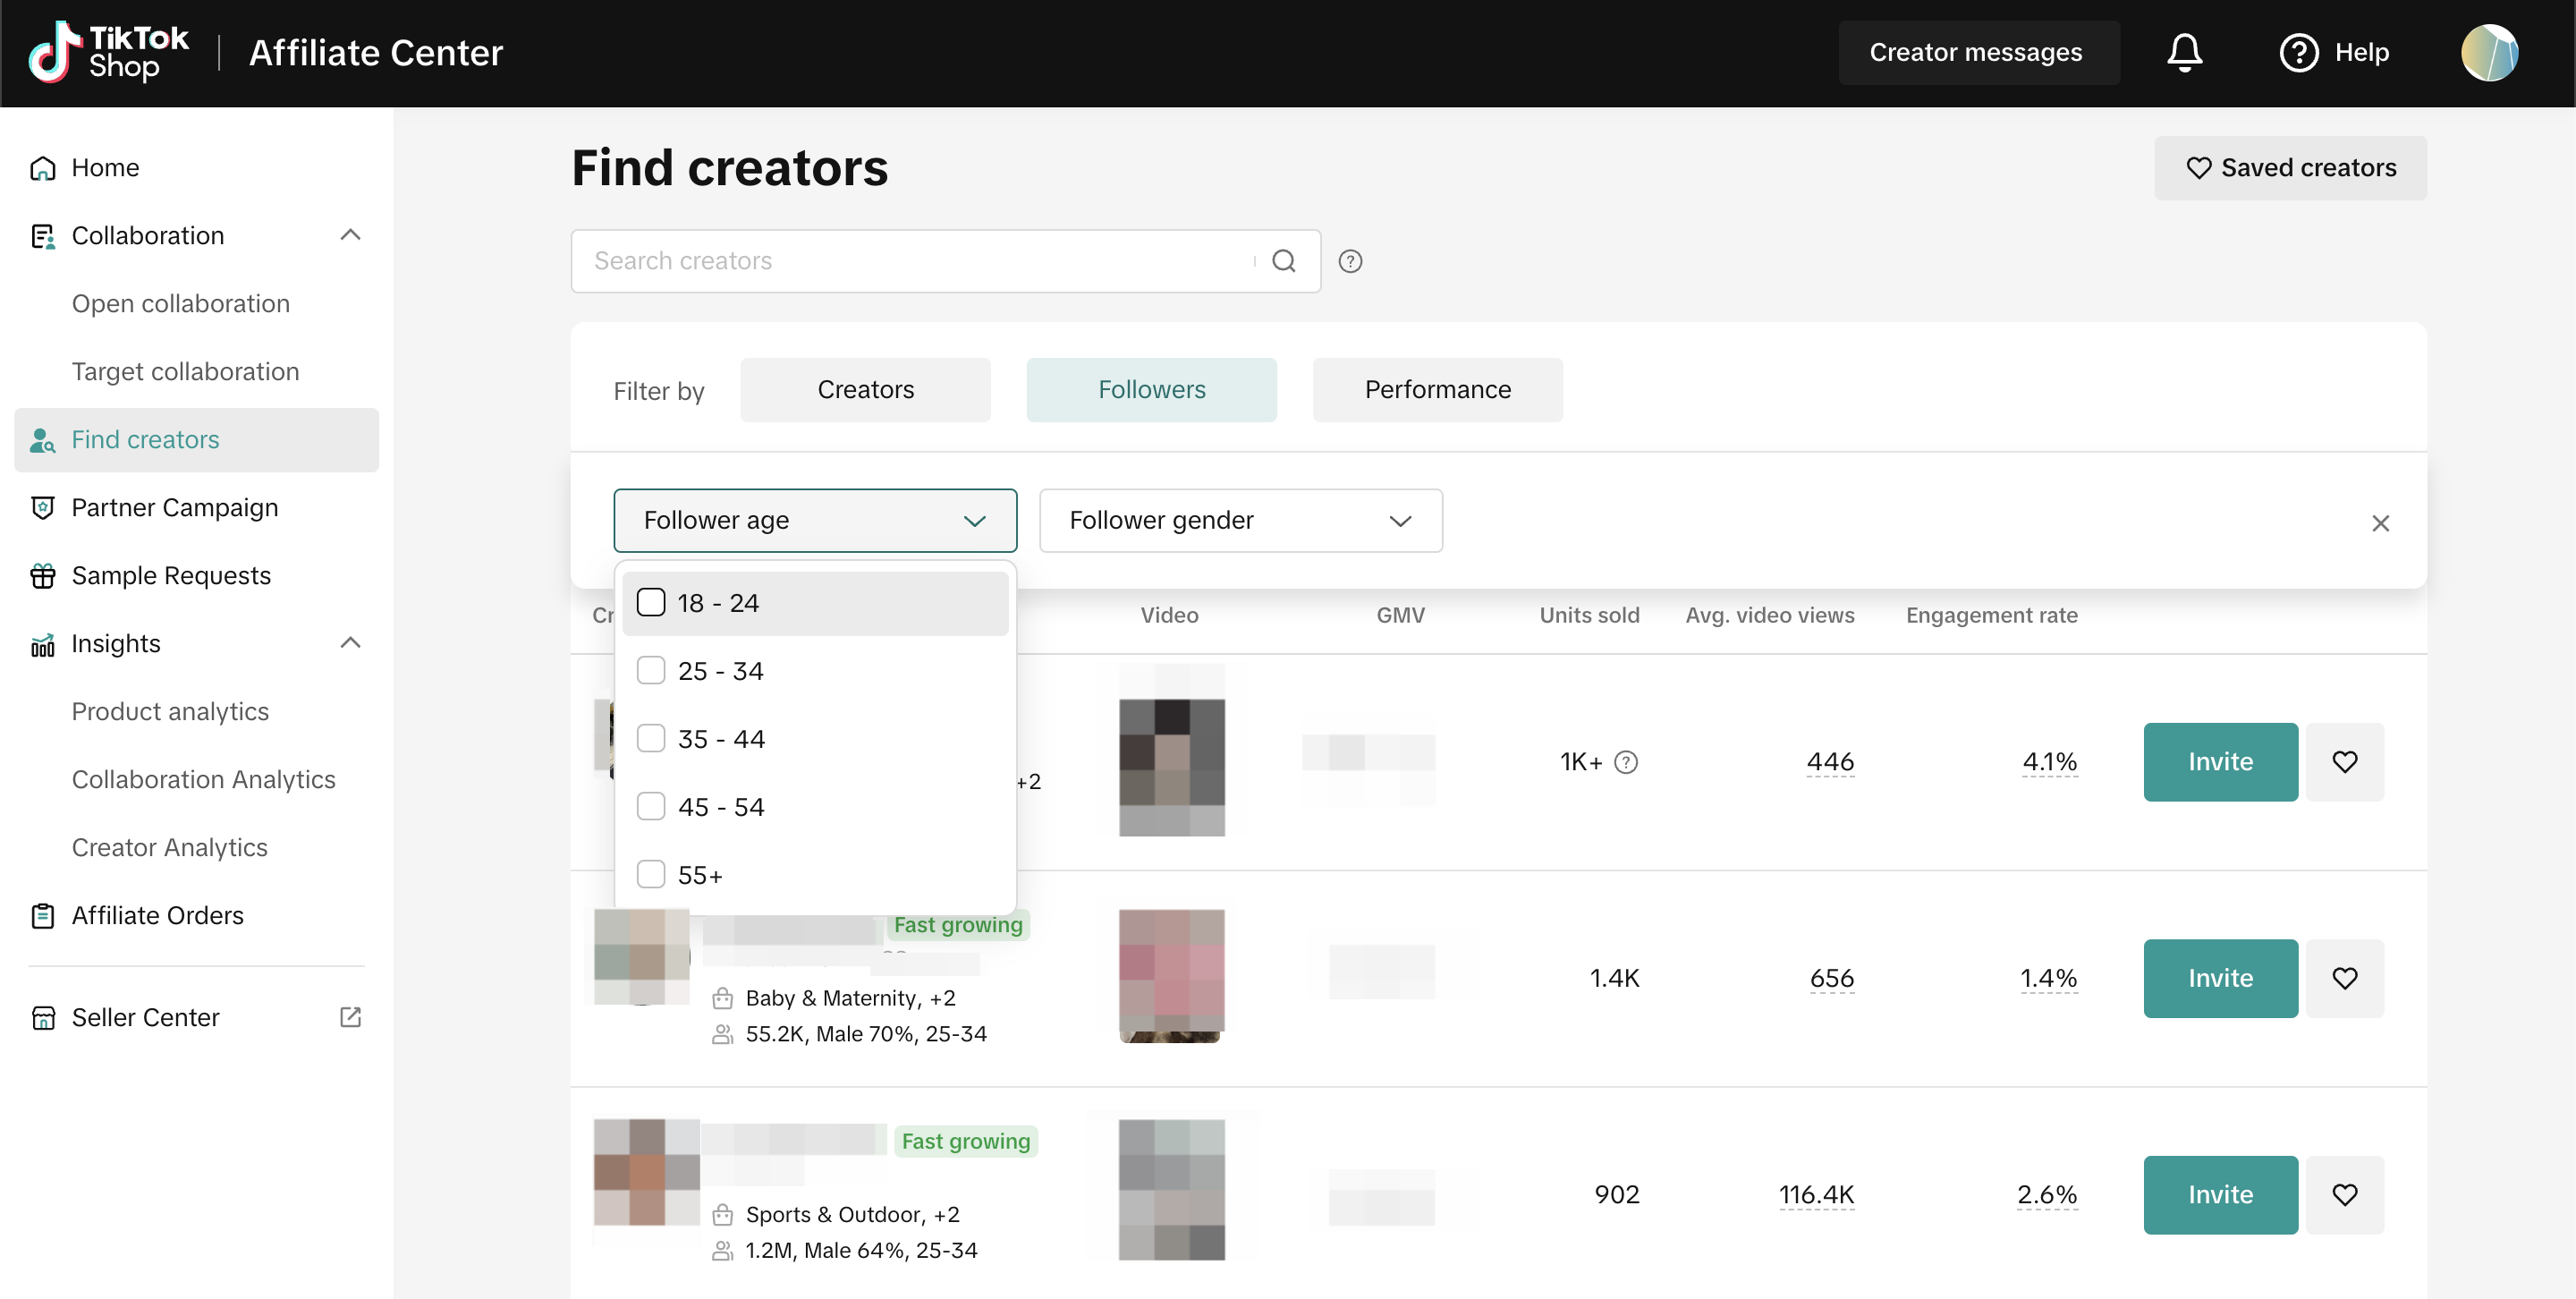The height and width of the screenshot is (1299, 2576).
Task: Tick the 55+ age checkbox
Action: coord(651,874)
